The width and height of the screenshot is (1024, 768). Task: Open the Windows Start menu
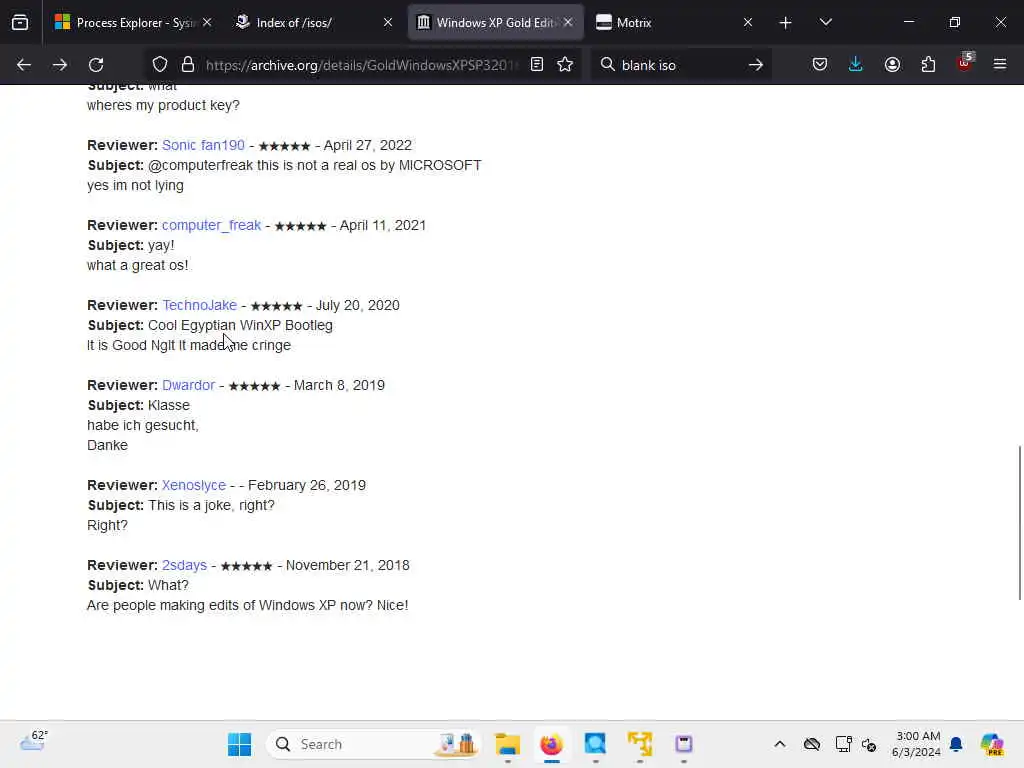tap(239, 744)
